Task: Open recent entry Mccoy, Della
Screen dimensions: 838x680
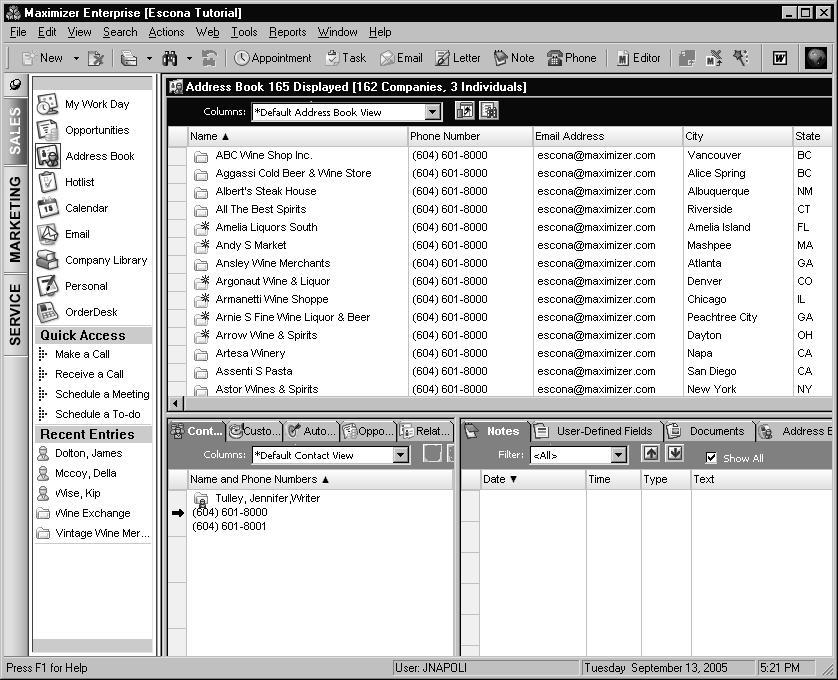Action: (86, 473)
